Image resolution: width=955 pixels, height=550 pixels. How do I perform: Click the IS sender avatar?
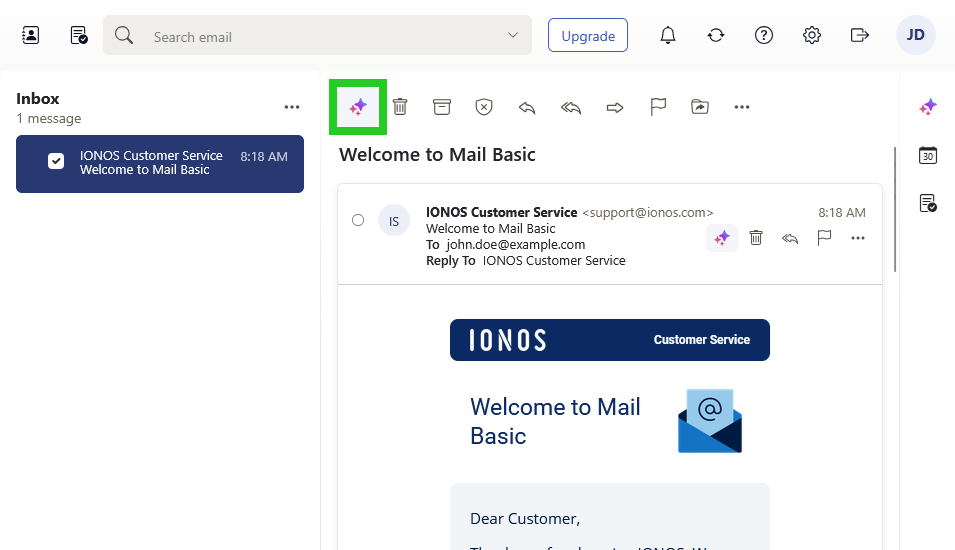[x=394, y=220]
